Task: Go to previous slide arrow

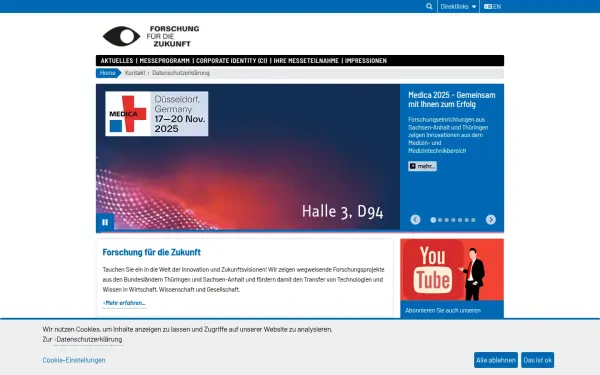Action: [x=415, y=219]
